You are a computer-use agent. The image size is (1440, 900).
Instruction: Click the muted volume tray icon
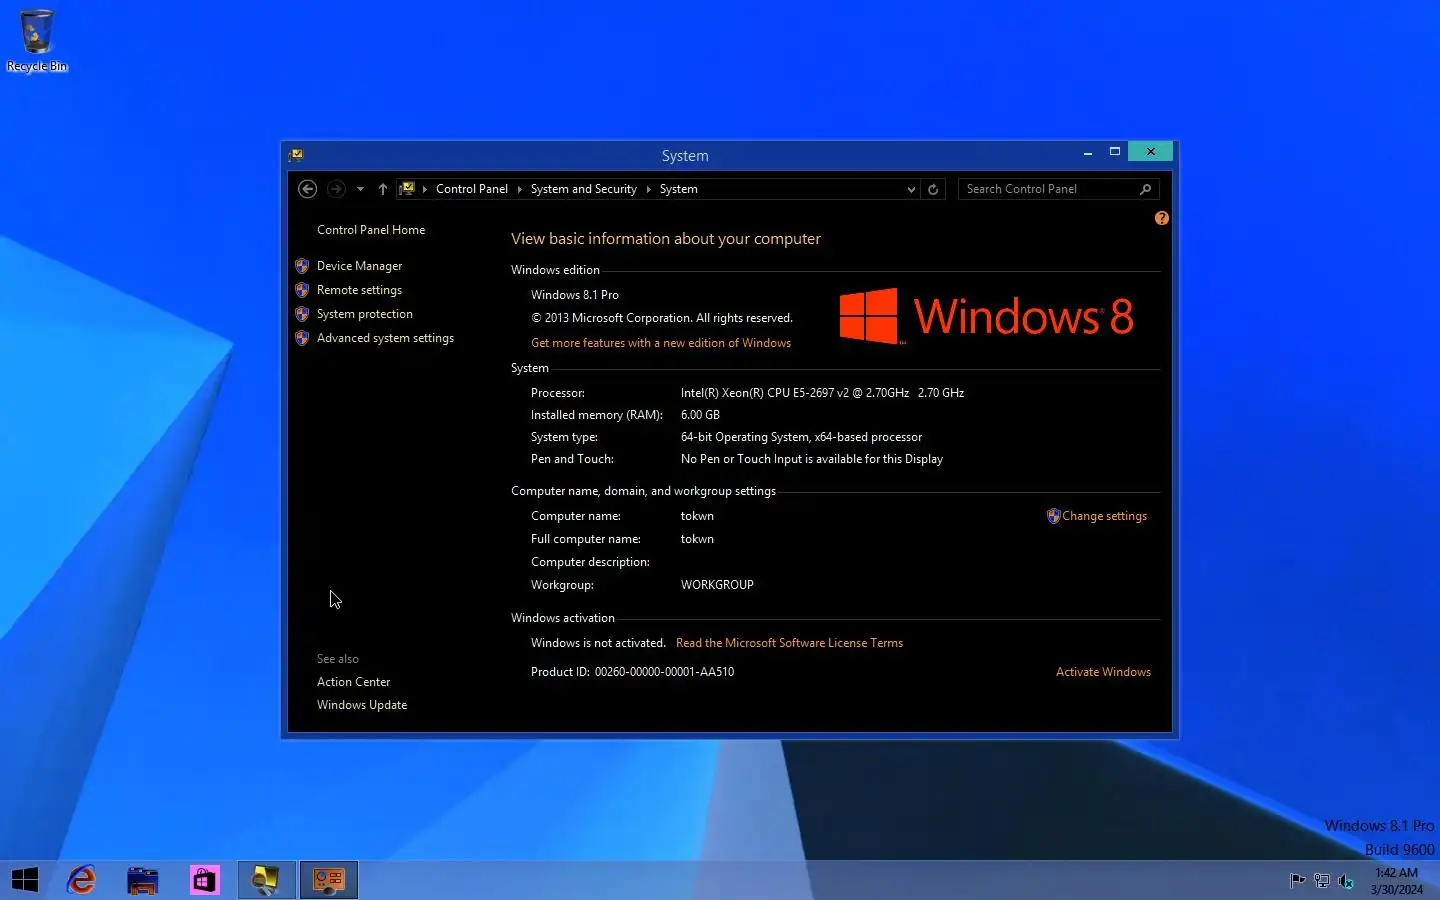pyautogui.click(x=1346, y=881)
